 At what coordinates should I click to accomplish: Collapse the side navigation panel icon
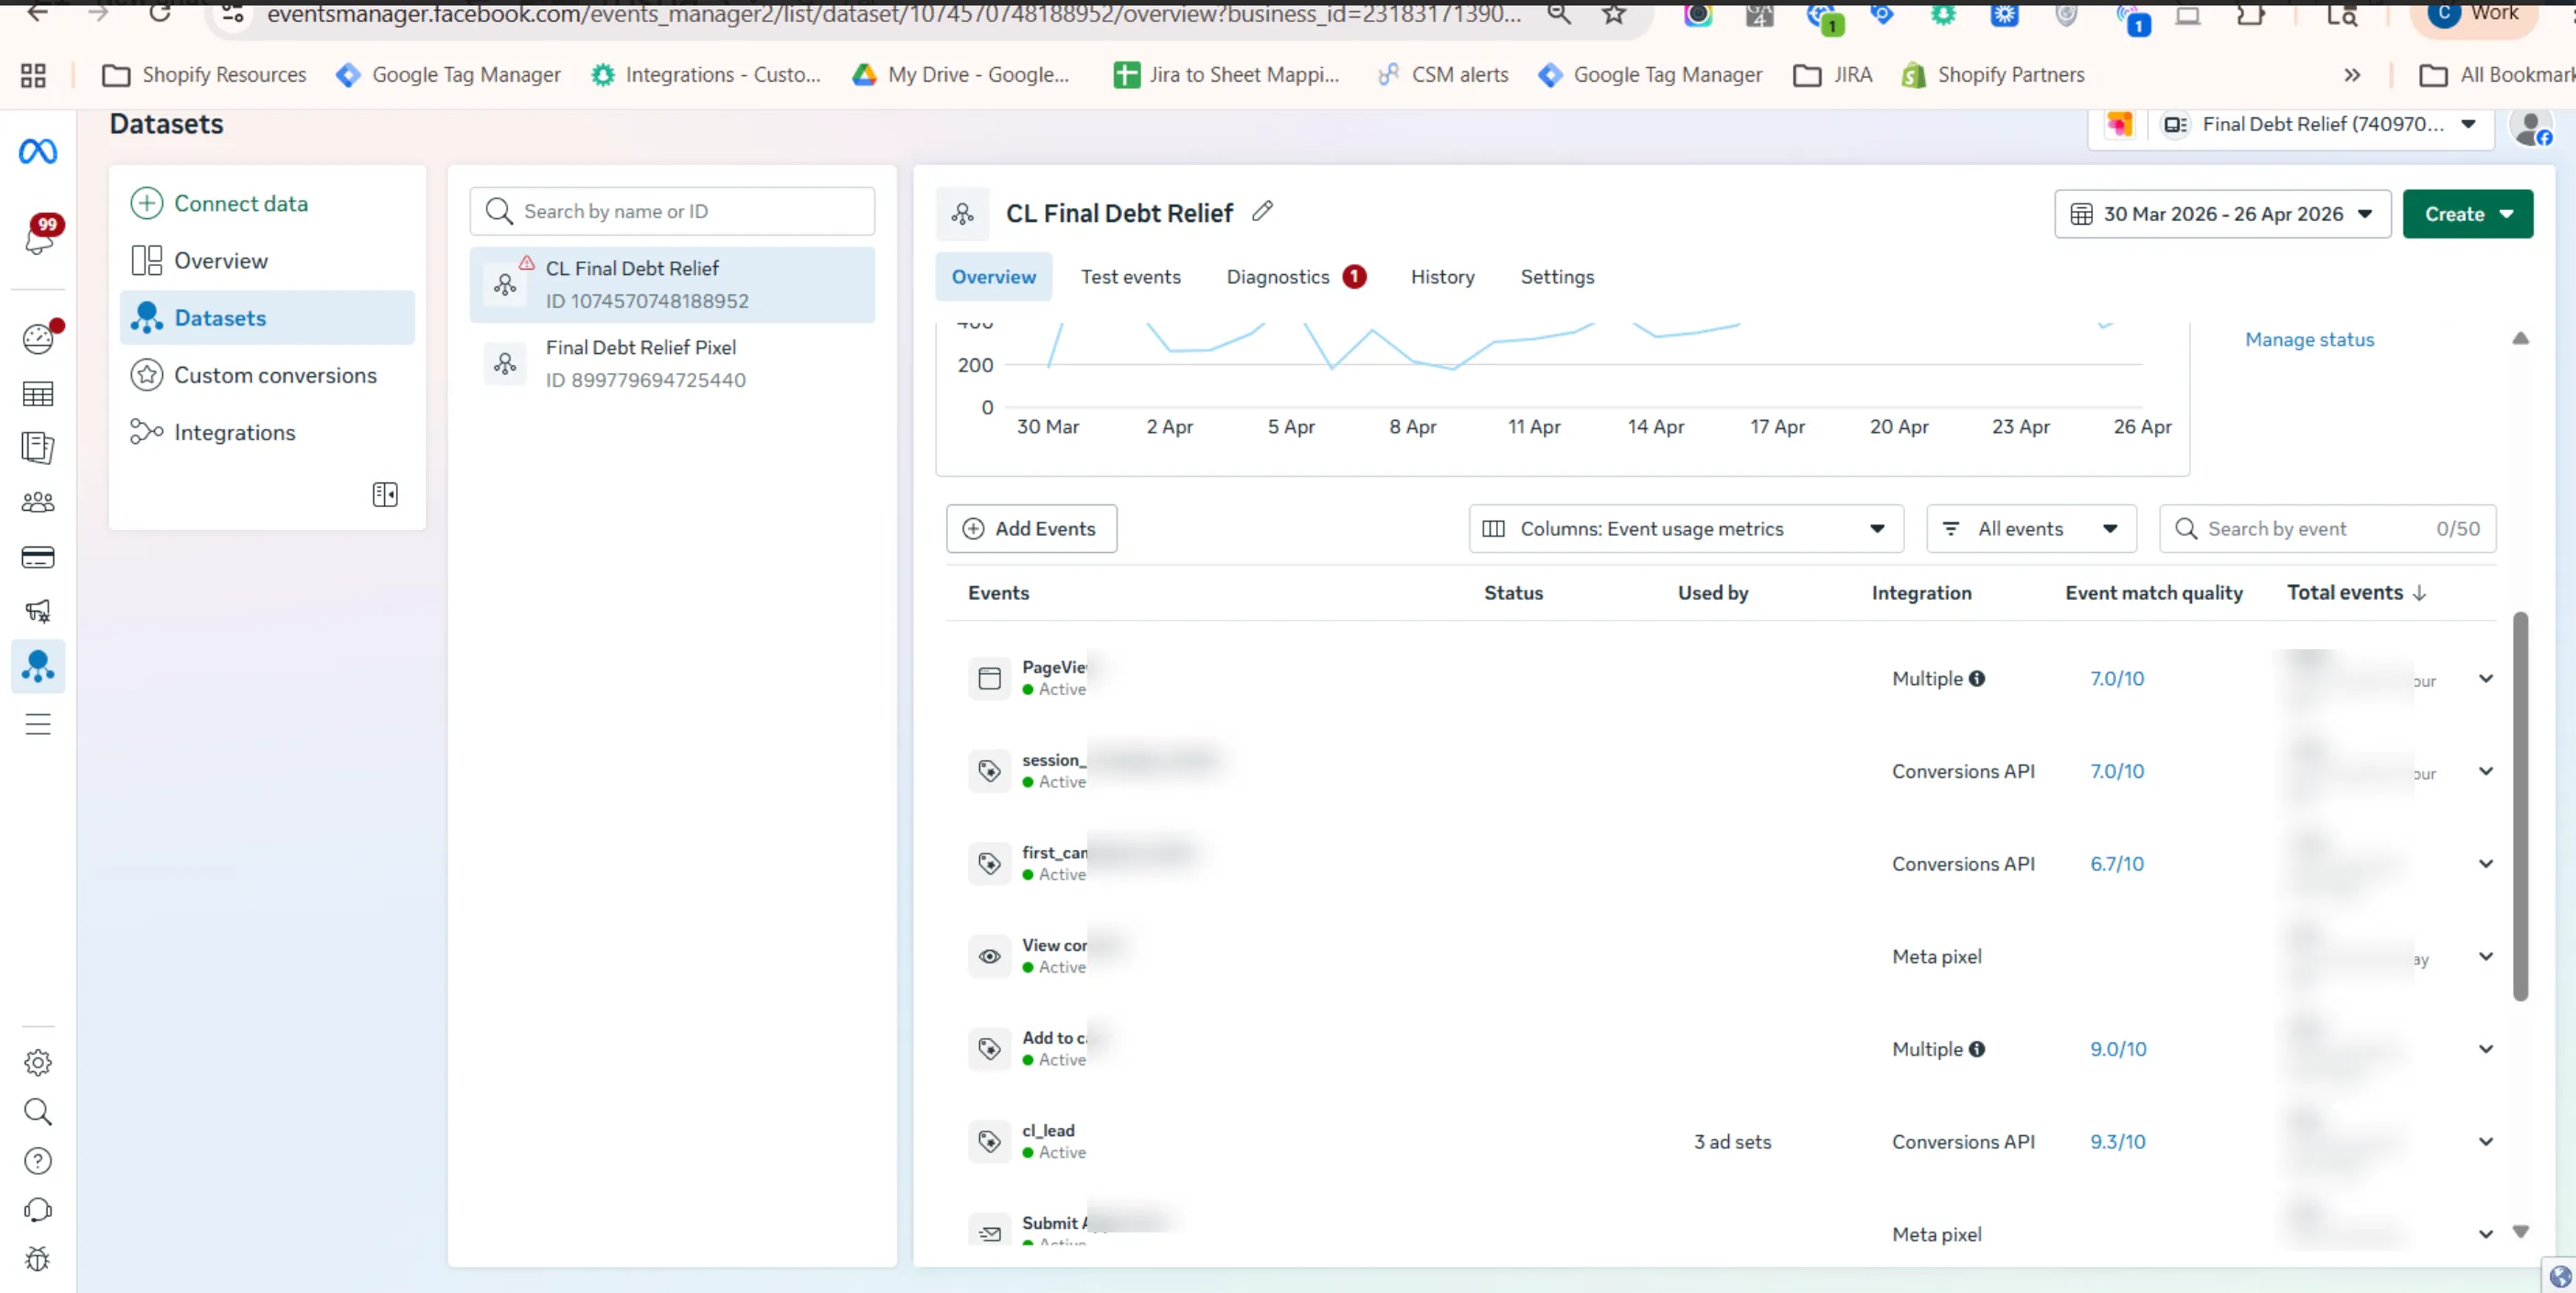(385, 495)
